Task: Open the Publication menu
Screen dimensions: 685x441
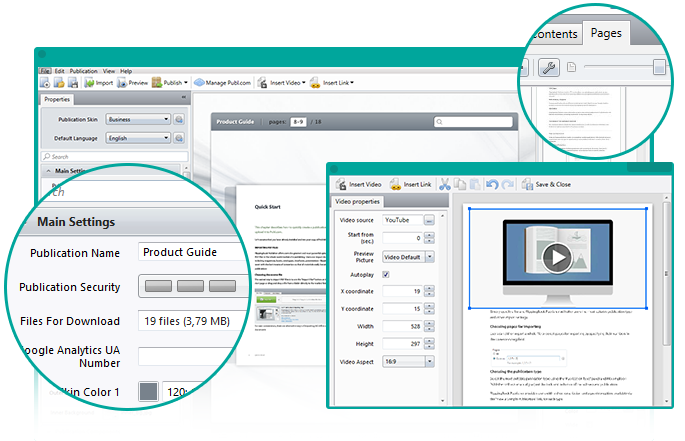Action: coord(83,71)
